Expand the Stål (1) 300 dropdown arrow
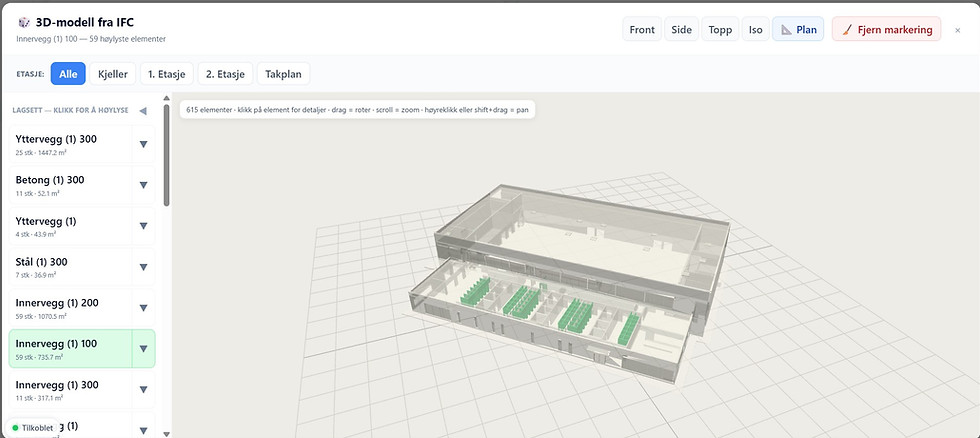This screenshot has width=980, height=438. [143, 267]
